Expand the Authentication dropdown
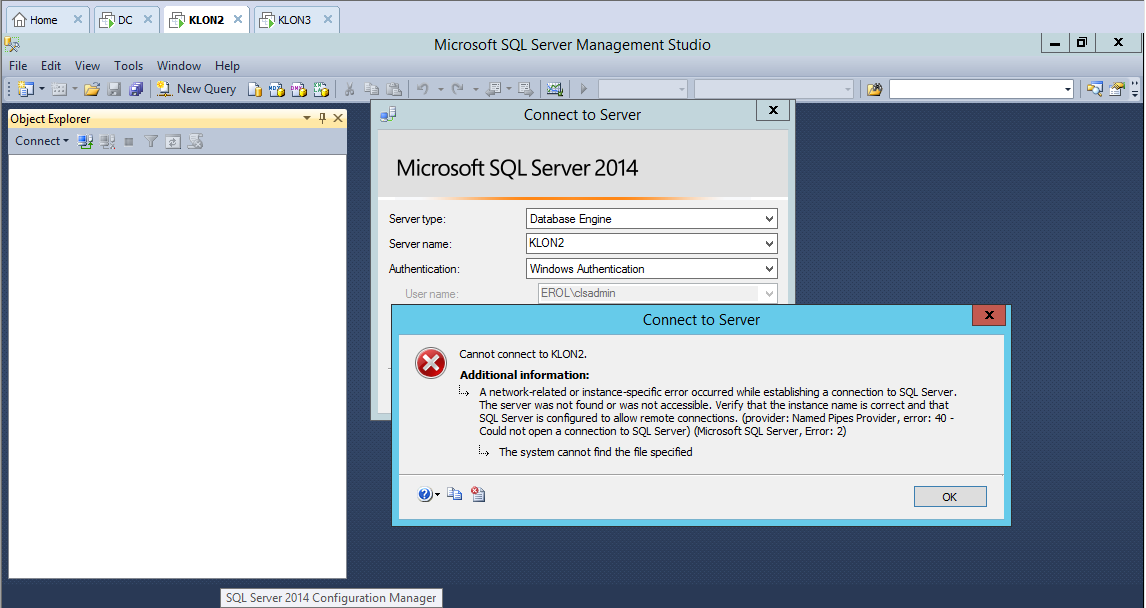 tap(768, 269)
